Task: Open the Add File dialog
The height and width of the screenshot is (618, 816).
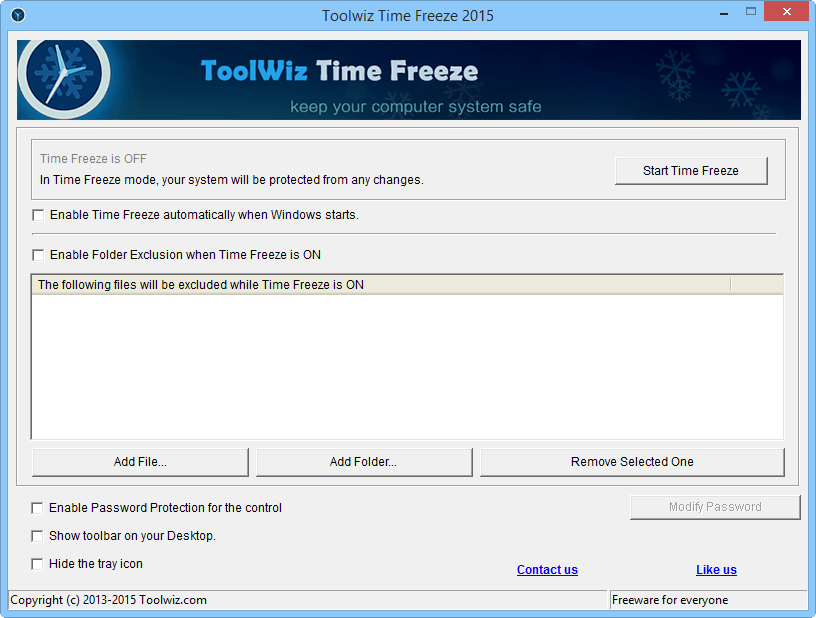Action: coord(140,461)
